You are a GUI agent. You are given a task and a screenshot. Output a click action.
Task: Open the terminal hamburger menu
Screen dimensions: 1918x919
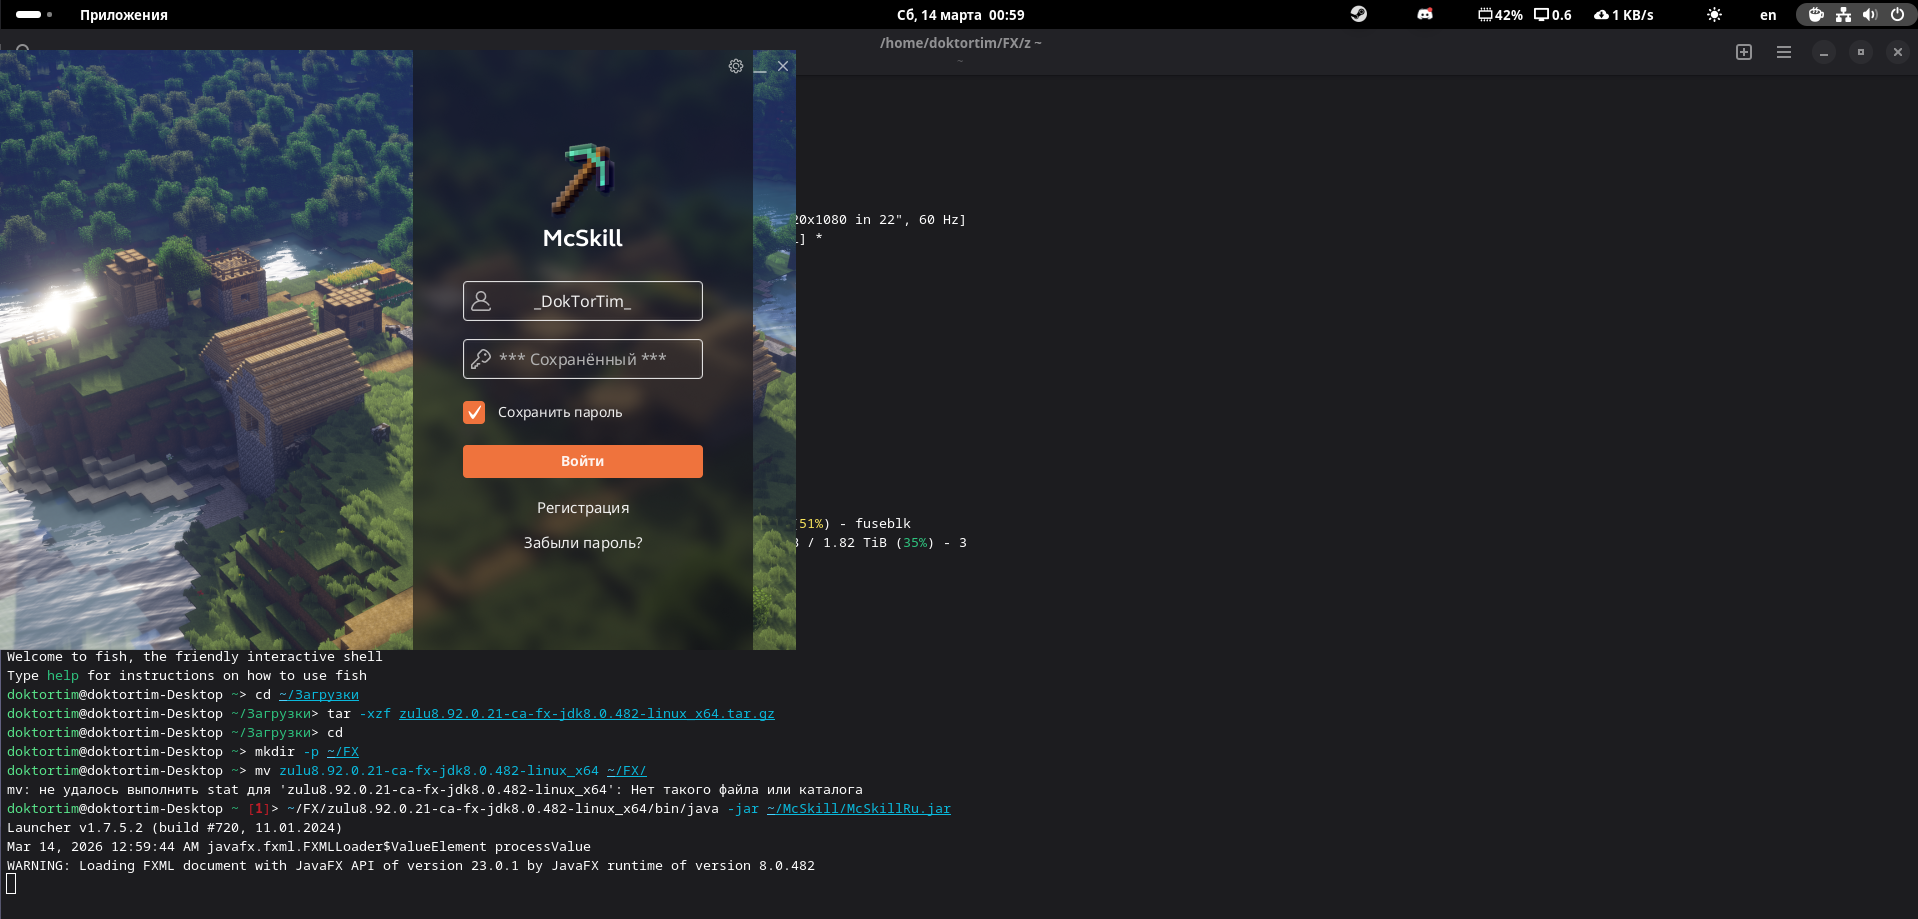pos(1784,52)
